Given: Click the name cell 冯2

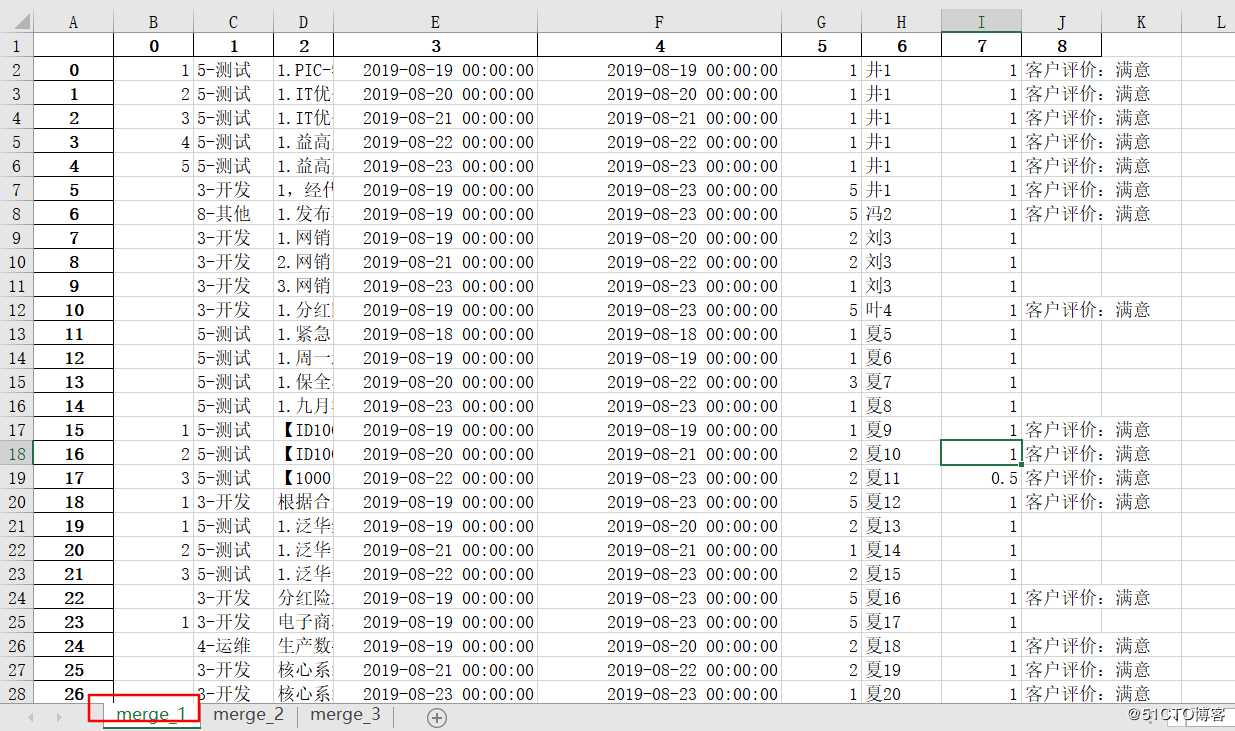Looking at the screenshot, I should tap(902, 214).
